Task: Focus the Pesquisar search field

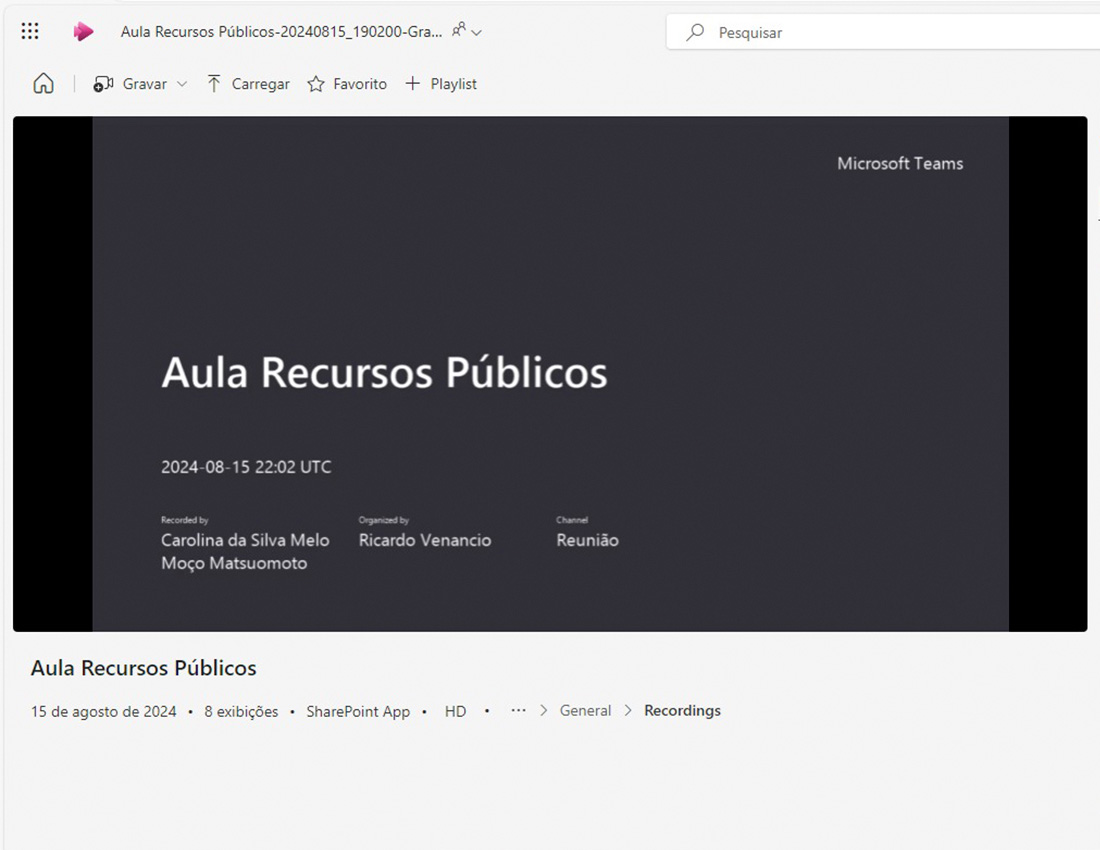Action: [883, 32]
